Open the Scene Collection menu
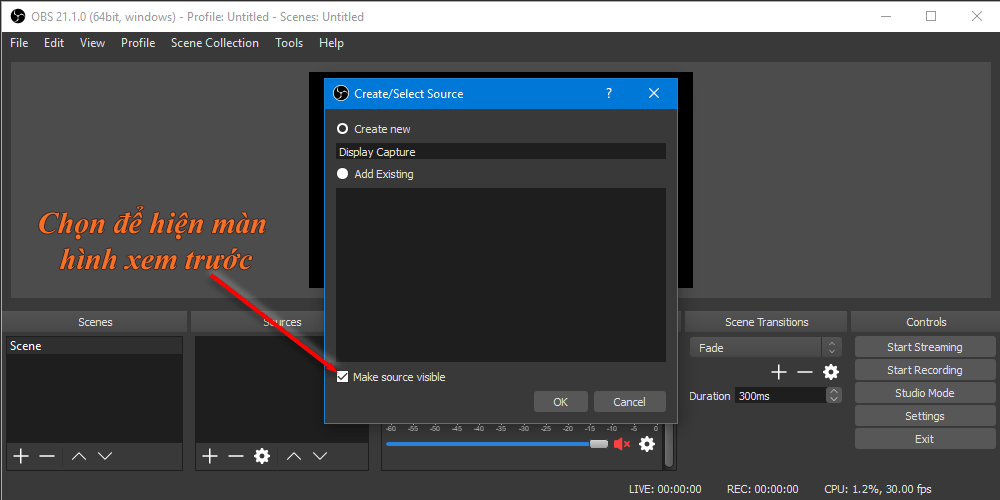 [214, 43]
